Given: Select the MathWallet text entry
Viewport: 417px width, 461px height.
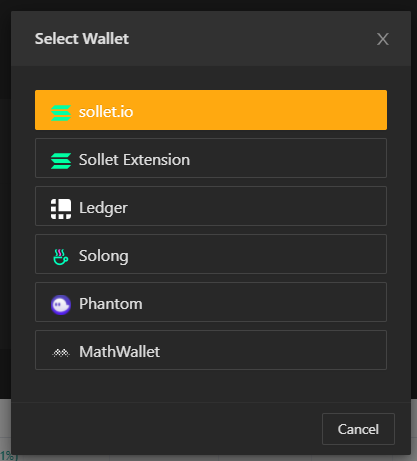Looking at the screenshot, I should point(119,352).
